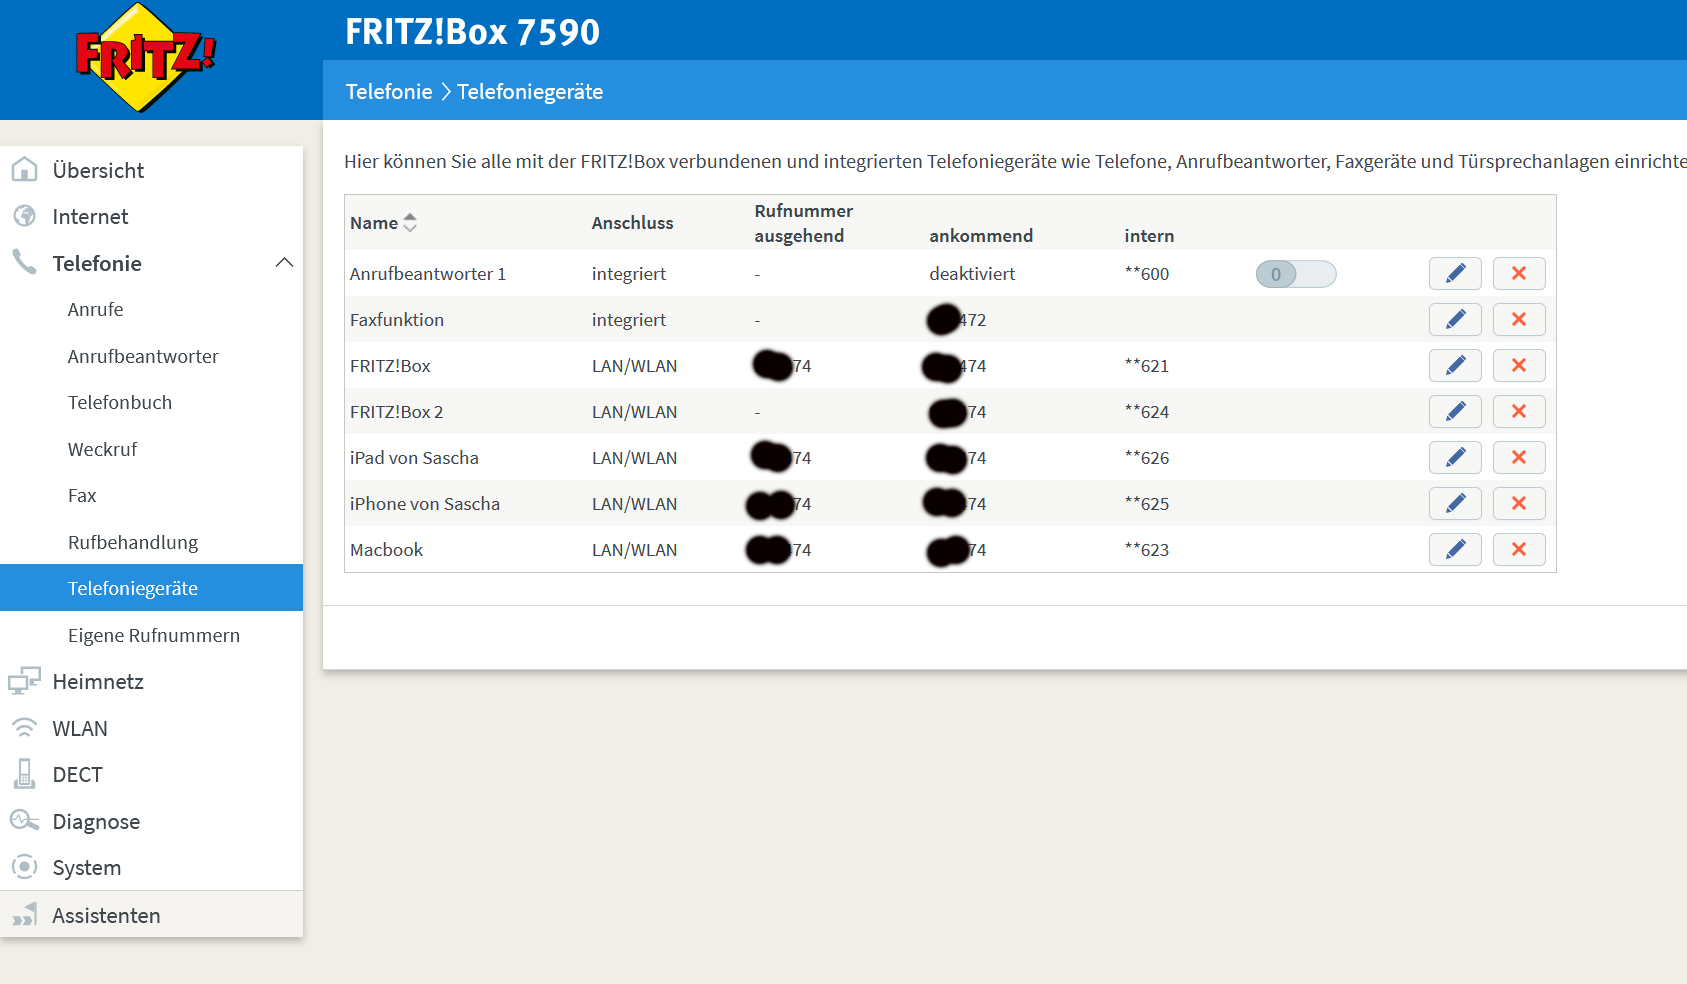Screen dimensions: 1687x984
Task: Go to the Übersicht page
Action: coord(98,171)
